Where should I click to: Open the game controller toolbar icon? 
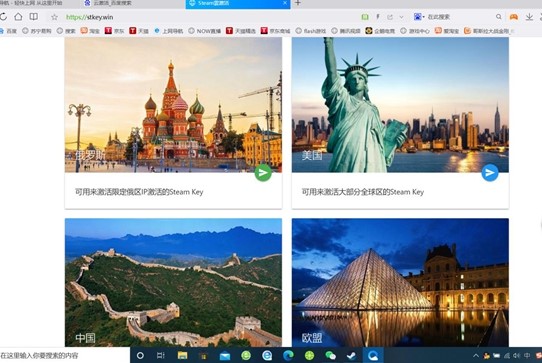pos(514,17)
